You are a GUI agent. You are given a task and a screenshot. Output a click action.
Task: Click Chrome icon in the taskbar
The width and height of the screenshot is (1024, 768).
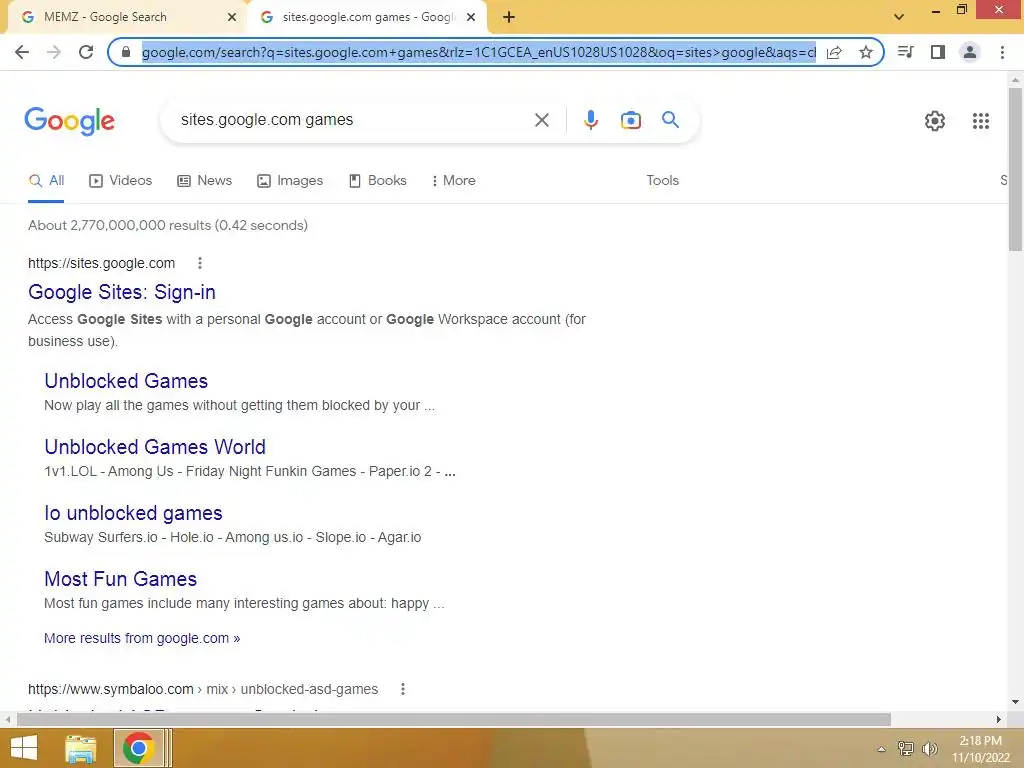point(138,748)
